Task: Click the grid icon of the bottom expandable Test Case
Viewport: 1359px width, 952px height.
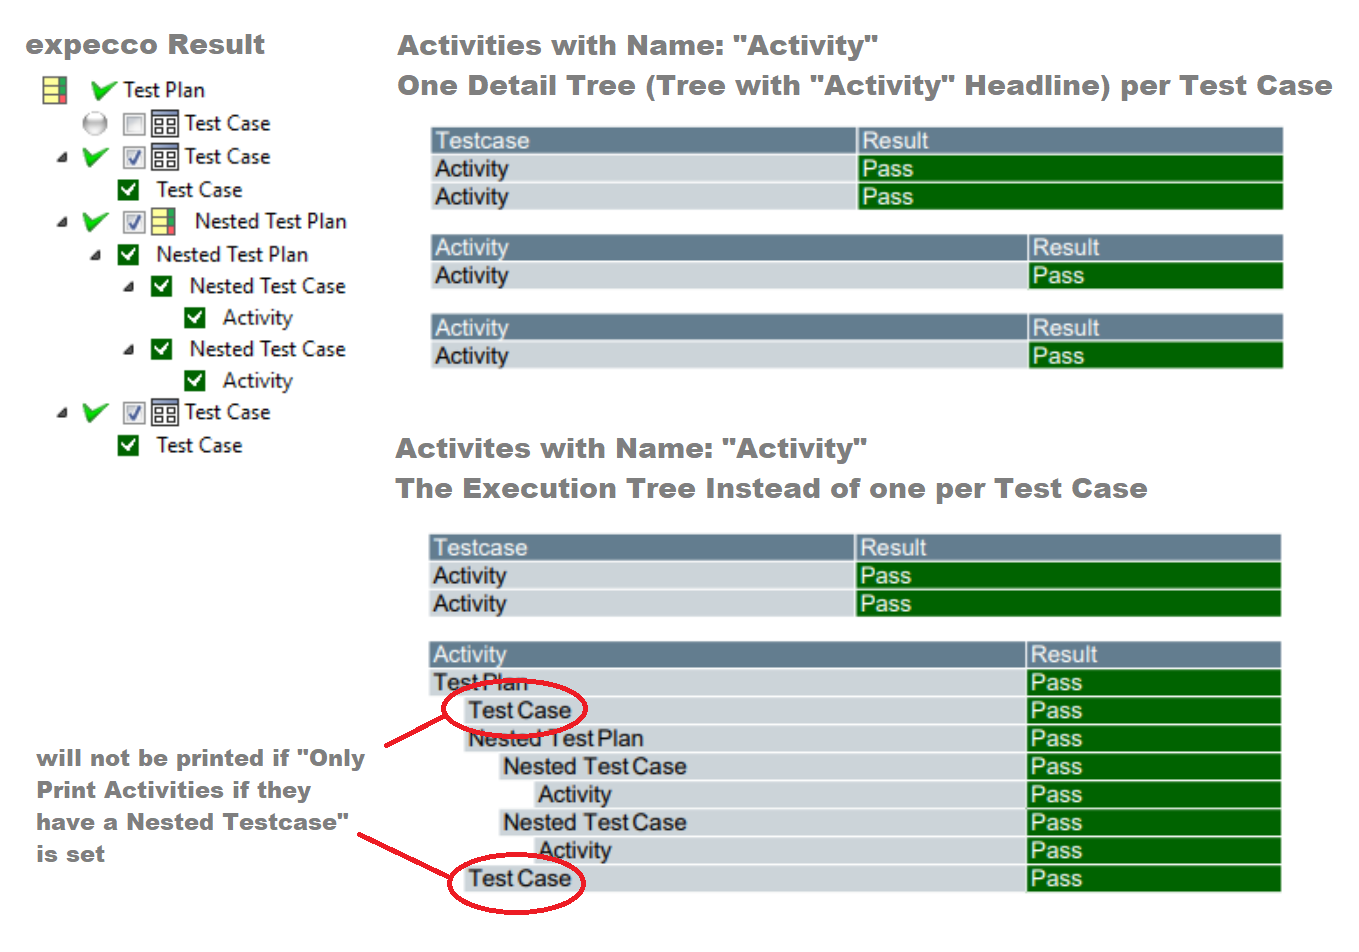Action: 164,413
